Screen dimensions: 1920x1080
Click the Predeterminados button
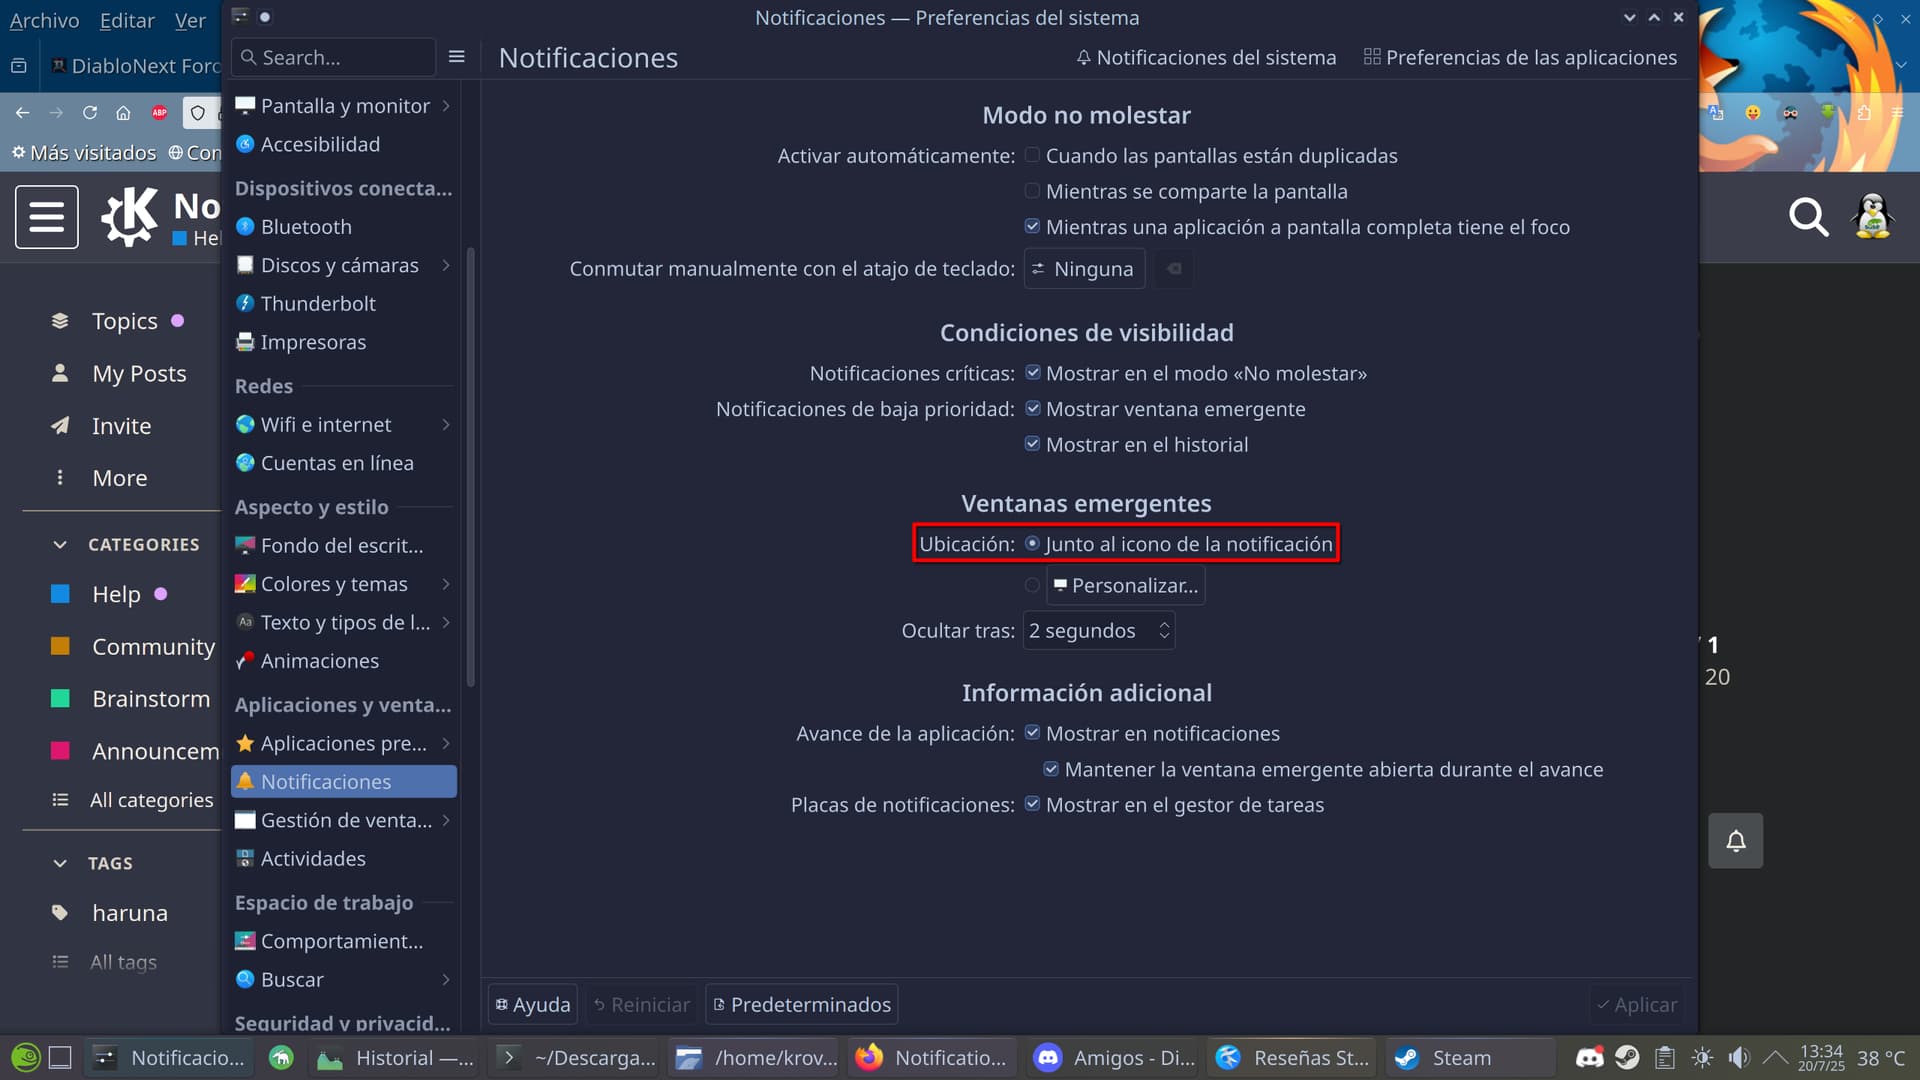(801, 1005)
